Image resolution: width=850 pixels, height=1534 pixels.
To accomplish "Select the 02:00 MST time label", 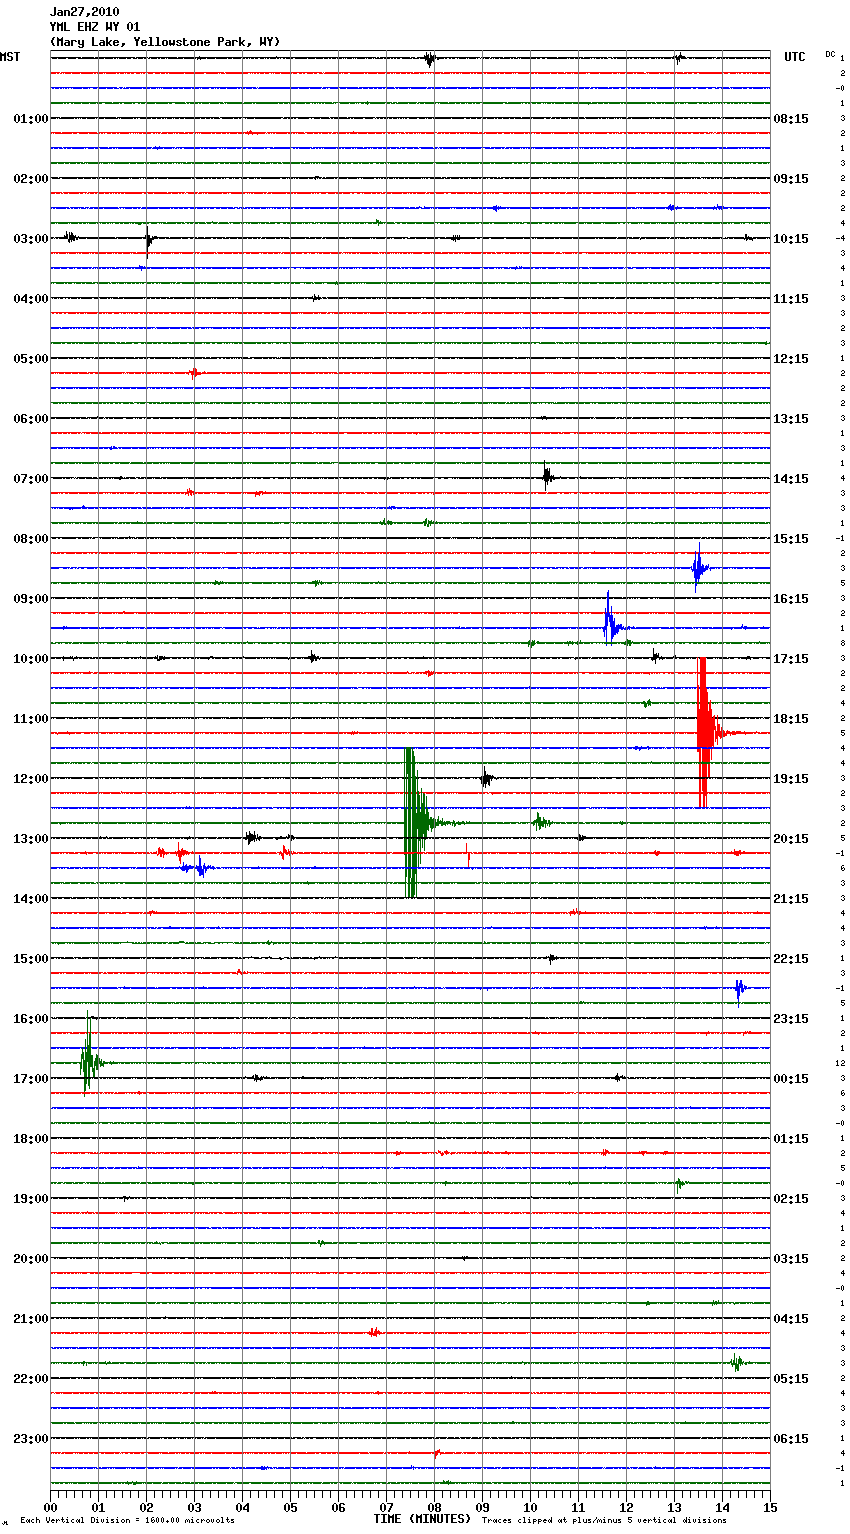I will (x=30, y=179).
